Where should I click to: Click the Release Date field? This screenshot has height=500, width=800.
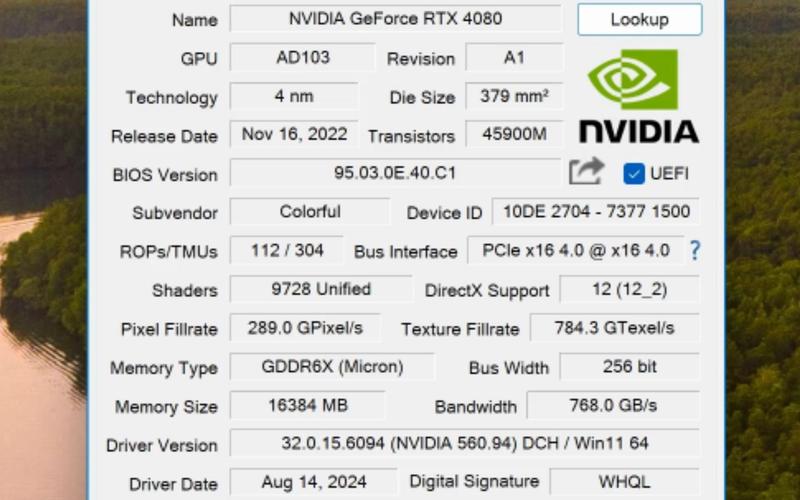click(294, 134)
